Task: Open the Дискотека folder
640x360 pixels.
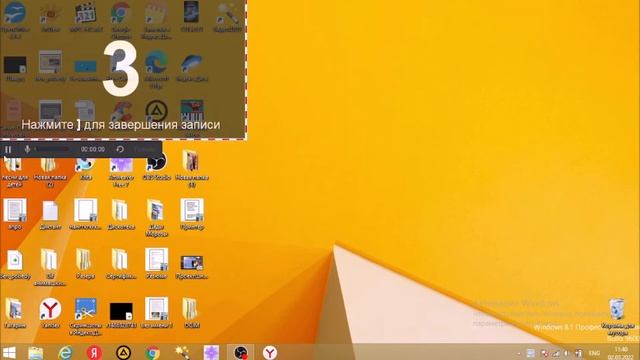Action: [120, 214]
